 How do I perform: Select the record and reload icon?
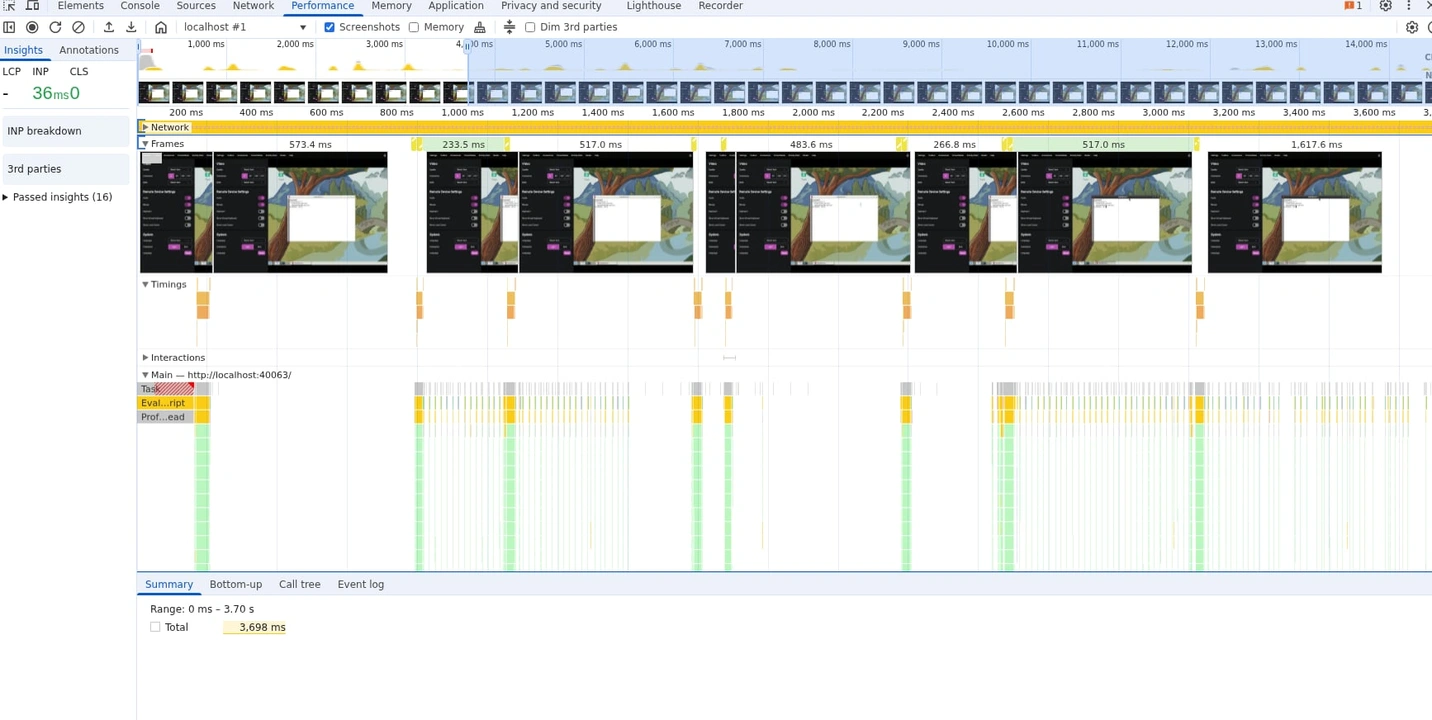[x=55, y=27]
